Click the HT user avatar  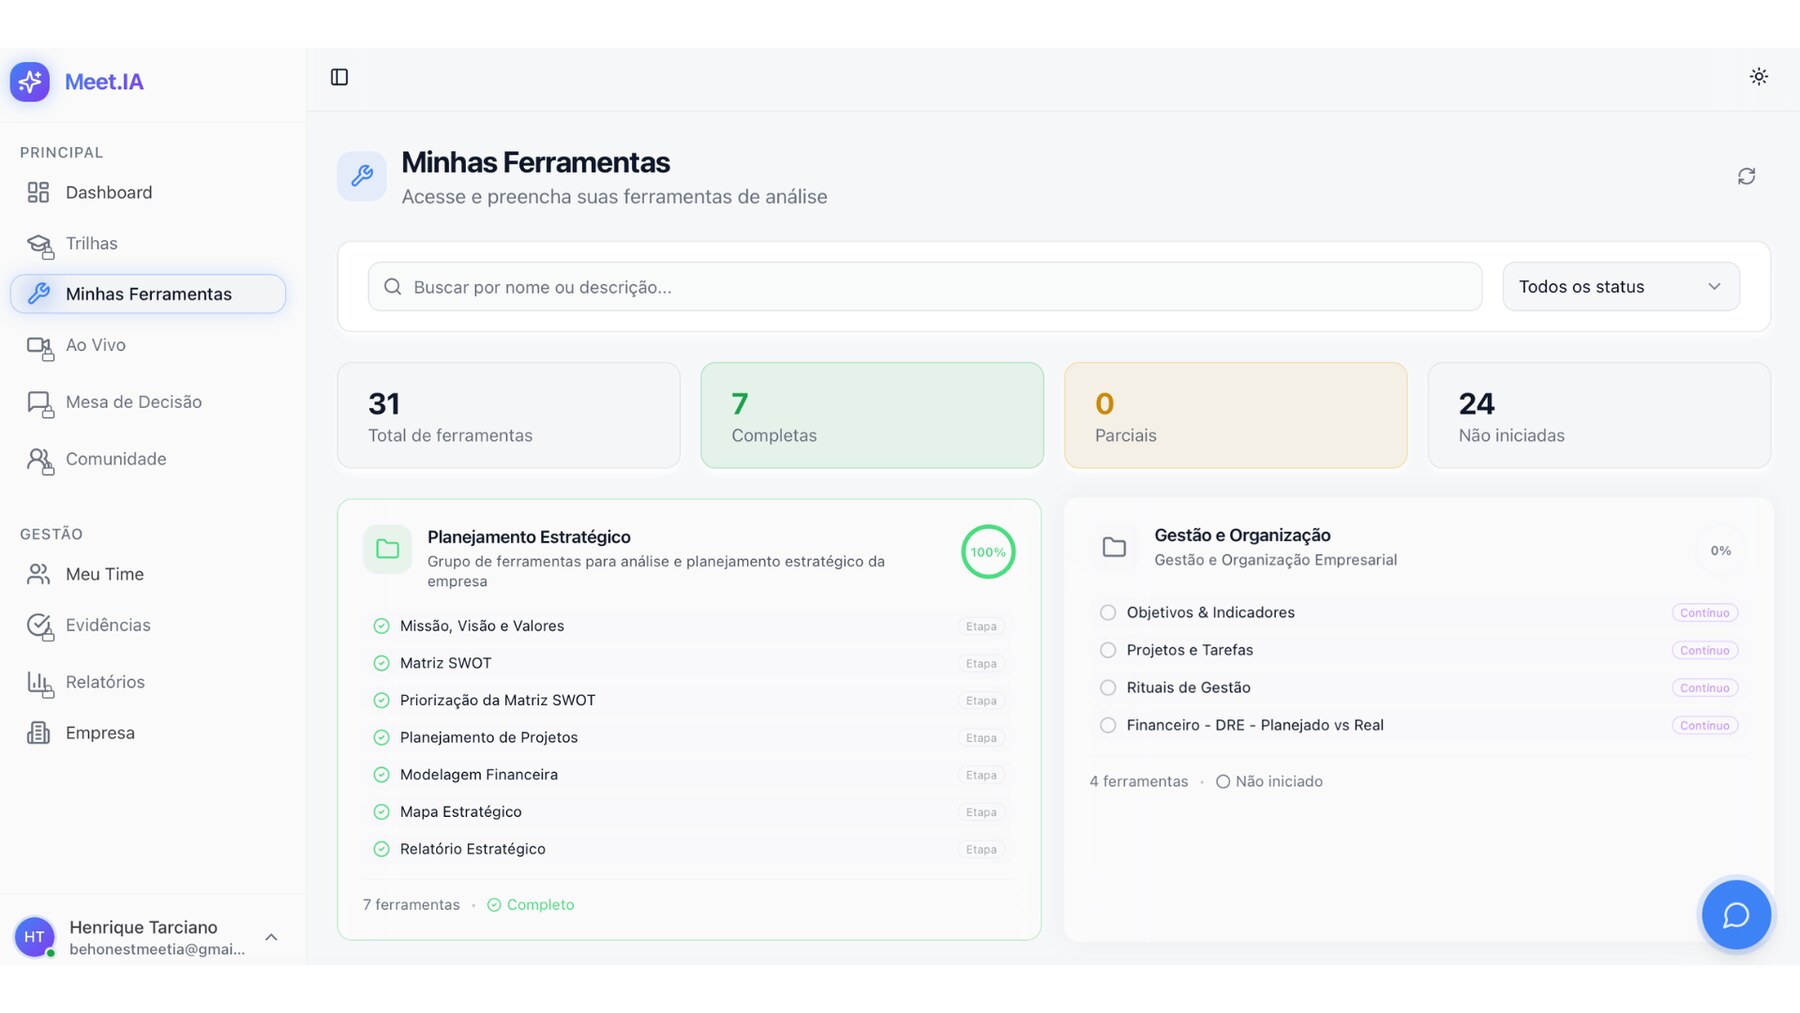coord(34,937)
